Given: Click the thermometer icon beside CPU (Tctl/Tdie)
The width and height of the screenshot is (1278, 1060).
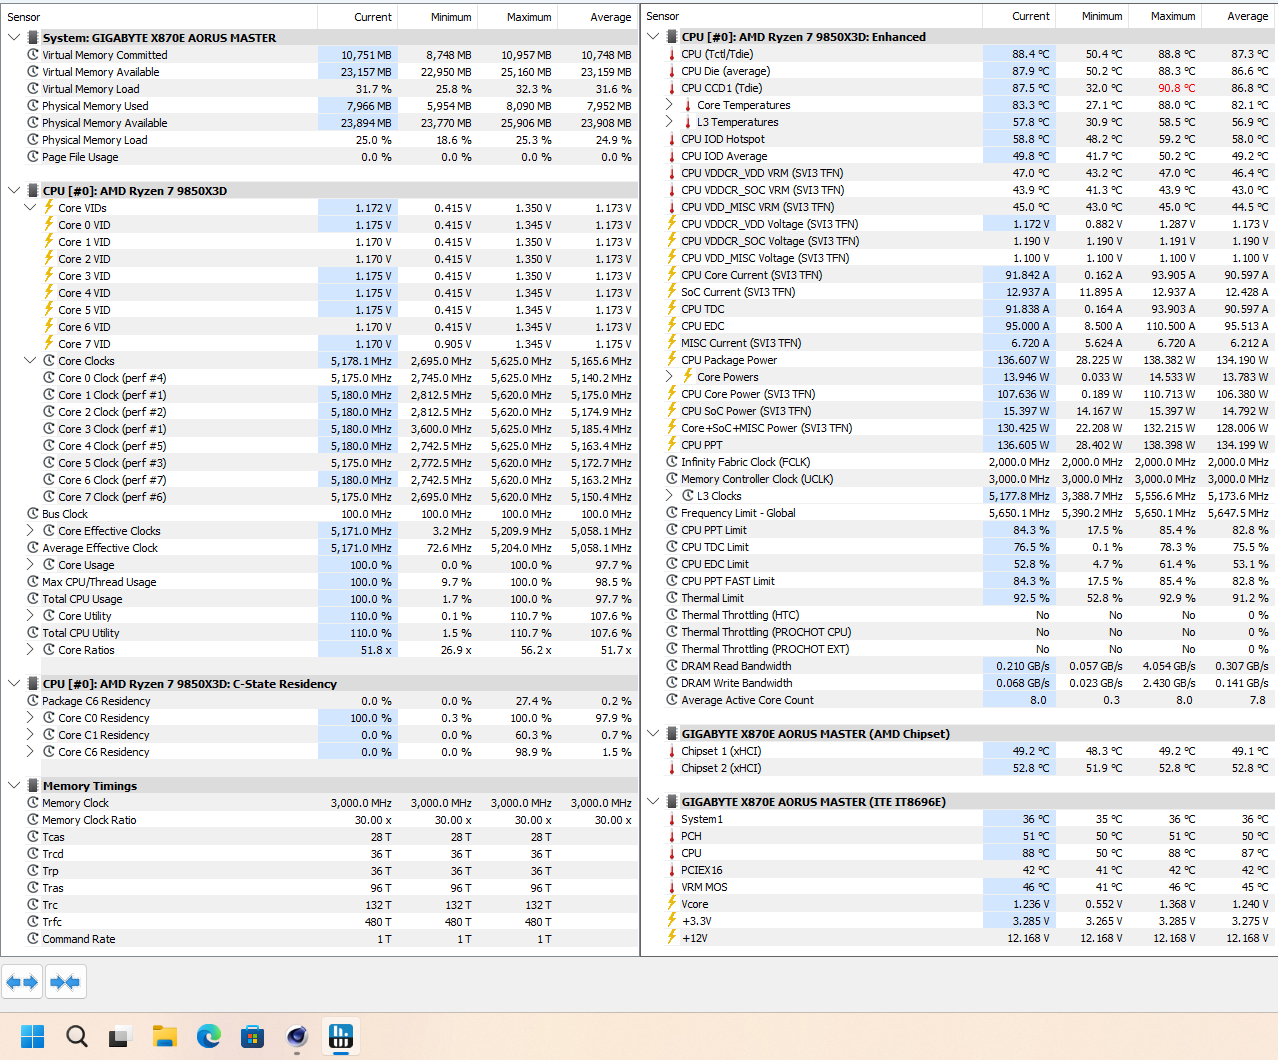Looking at the screenshot, I should pos(672,54).
